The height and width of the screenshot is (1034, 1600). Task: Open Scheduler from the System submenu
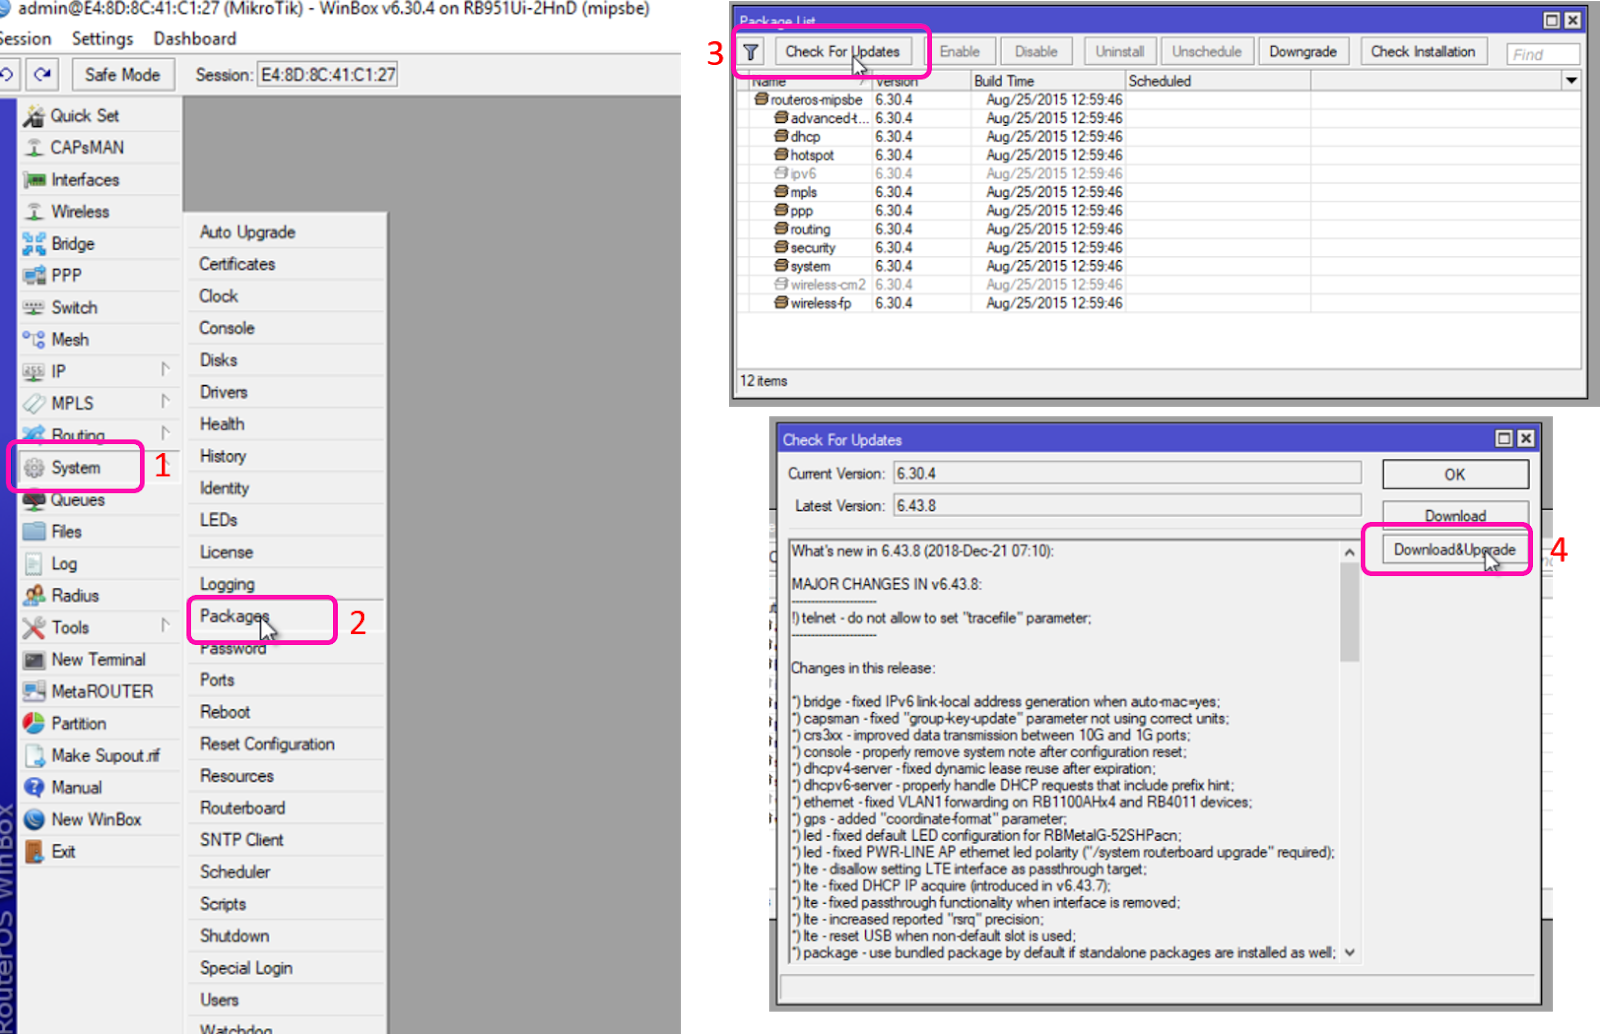point(235,872)
